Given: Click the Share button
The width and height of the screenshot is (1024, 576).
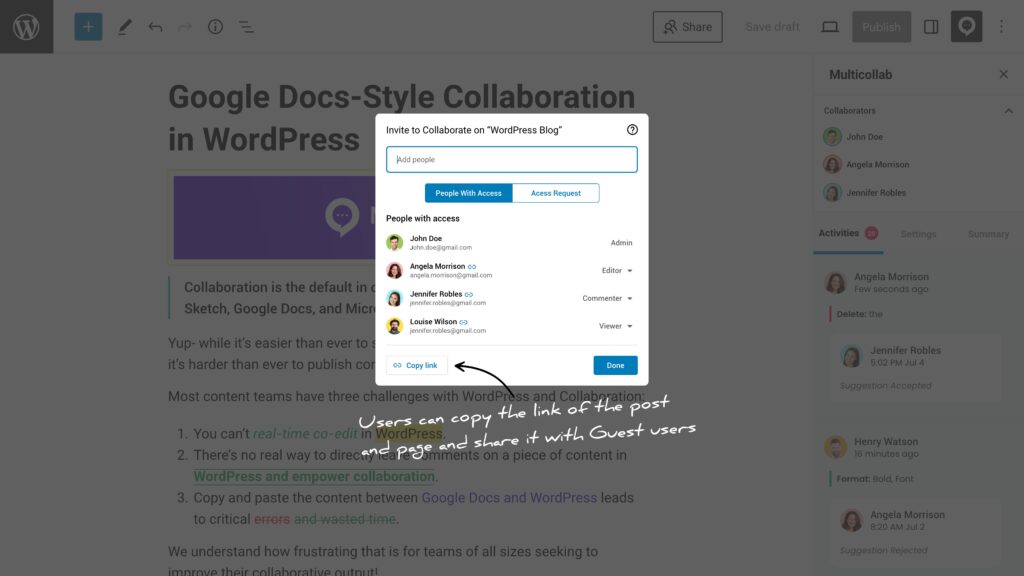Looking at the screenshot, I should click(x=688, y=27).
